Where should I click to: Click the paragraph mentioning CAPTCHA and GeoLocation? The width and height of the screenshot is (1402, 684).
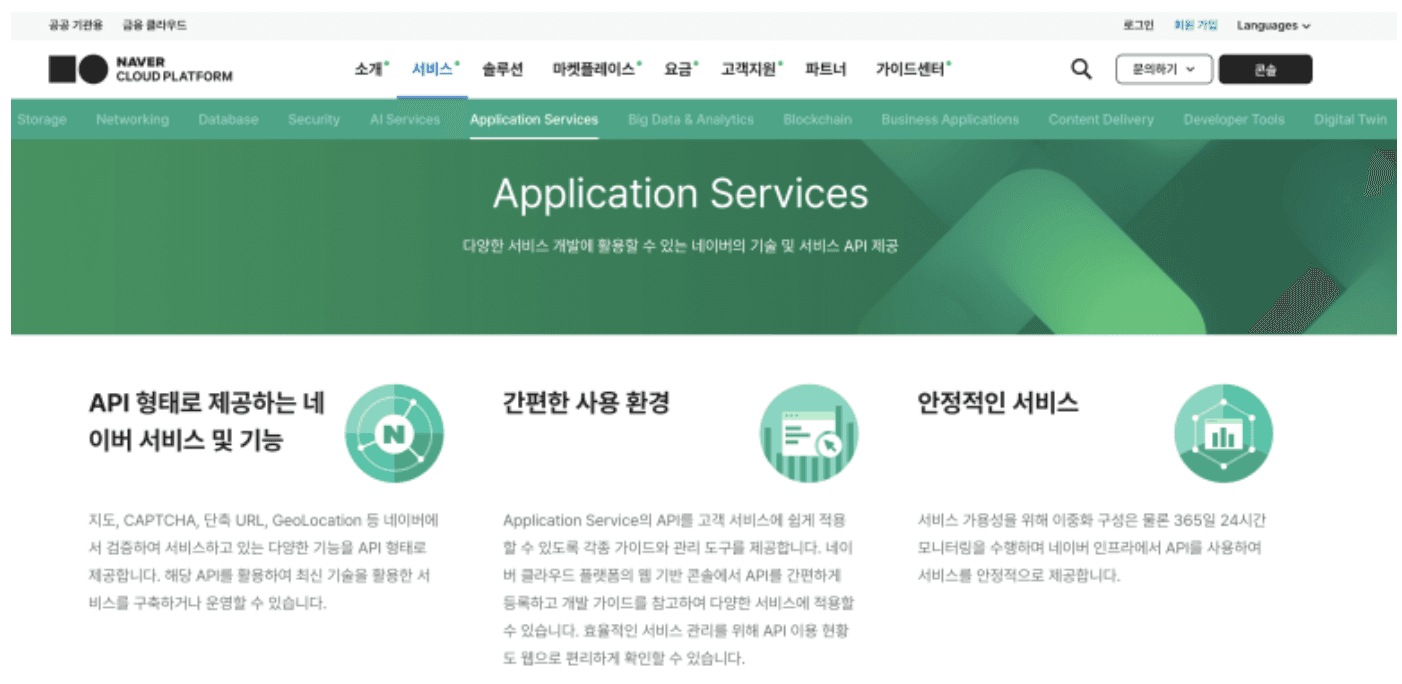click(264, 562)
